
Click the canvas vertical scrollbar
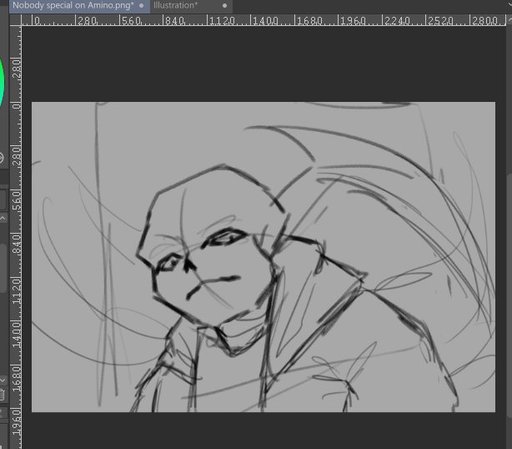509,233
